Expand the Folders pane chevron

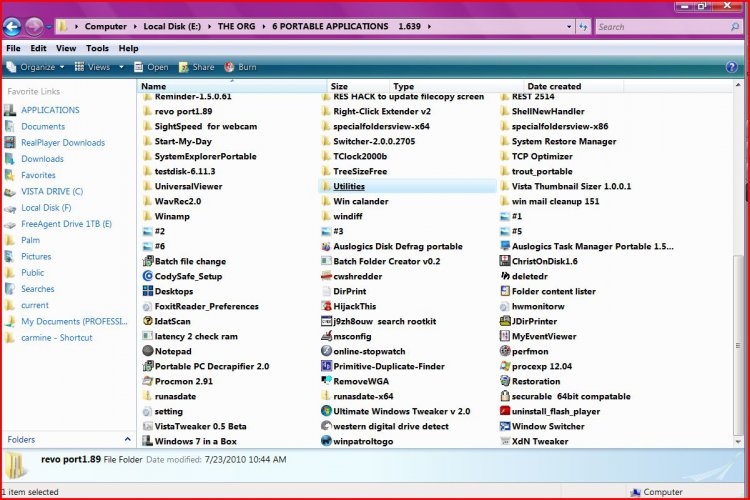[x=128, y=439]
